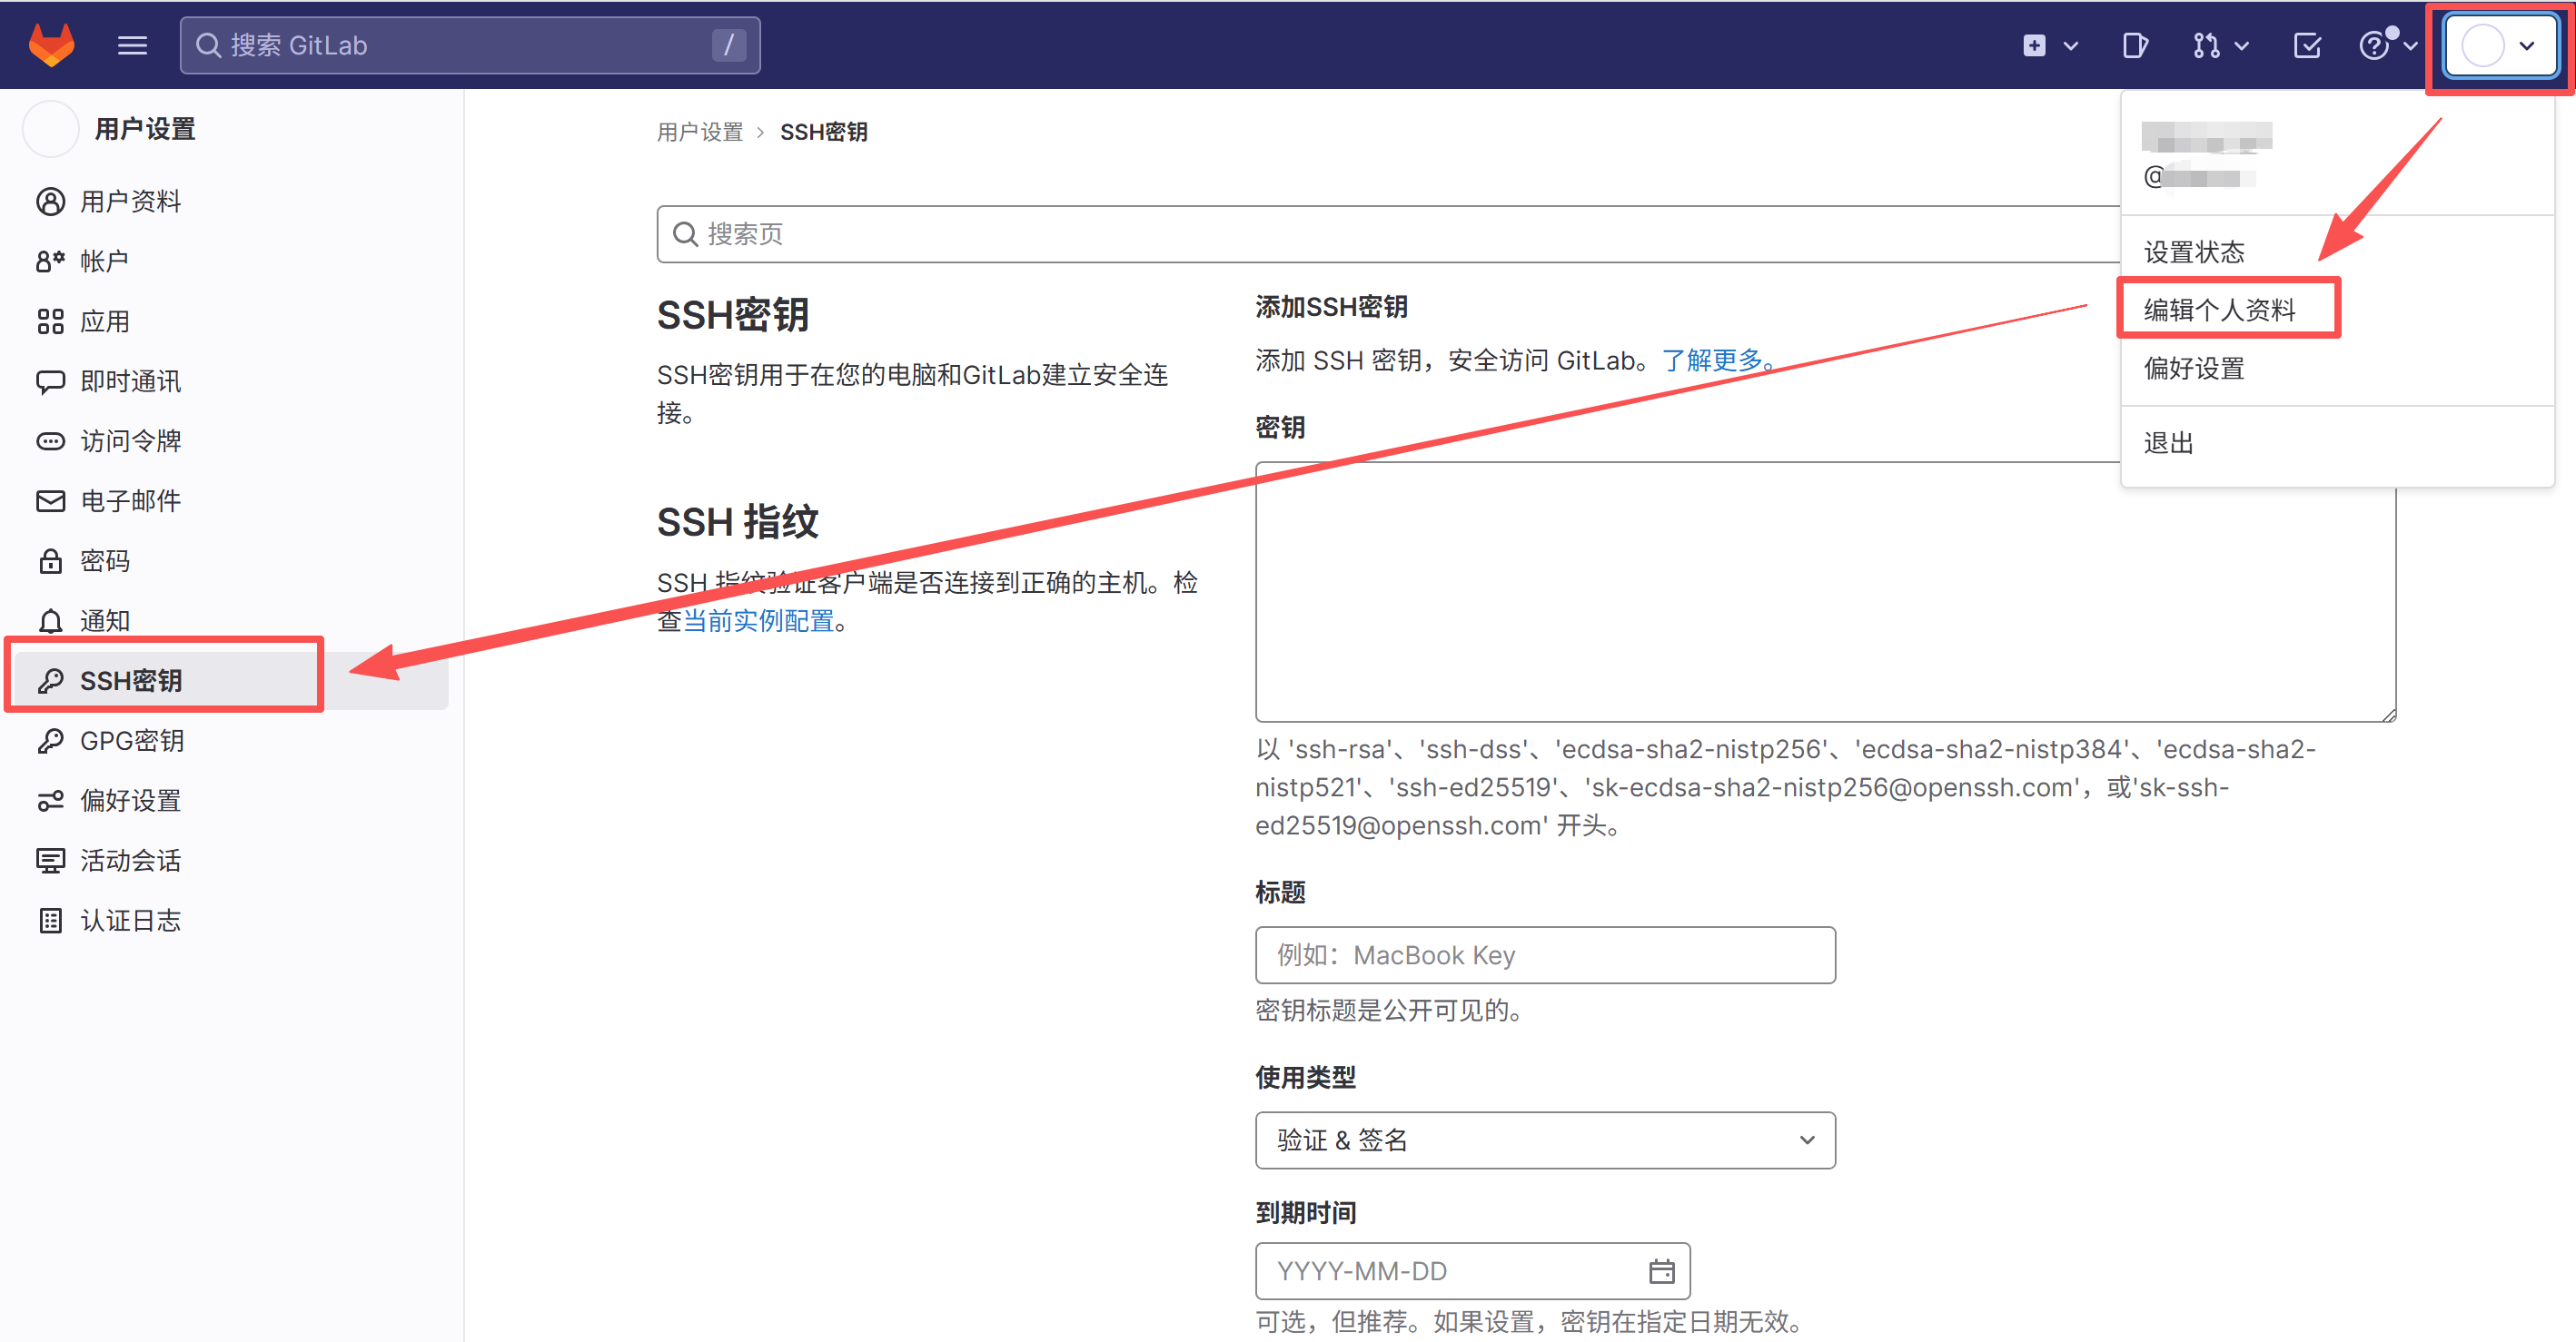Click the 即时通讯 chat bubble icon
Image resolution: width=2576 pixels, height=1342 pixels.
(x=50, y=381)
